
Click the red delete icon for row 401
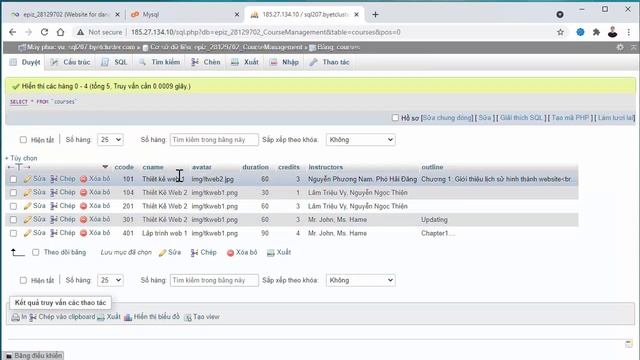pos(84,233)
